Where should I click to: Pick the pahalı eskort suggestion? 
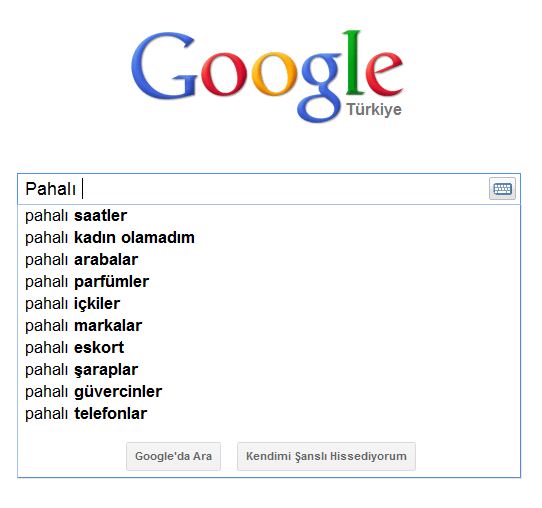point(269,348)
